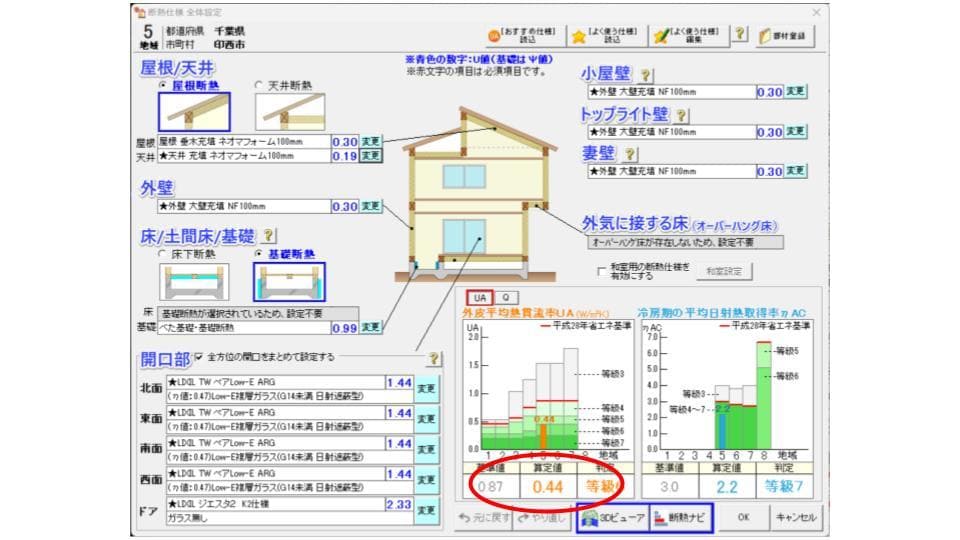Choose underfloor insulation diagram thumbnail

coord(194,282)
